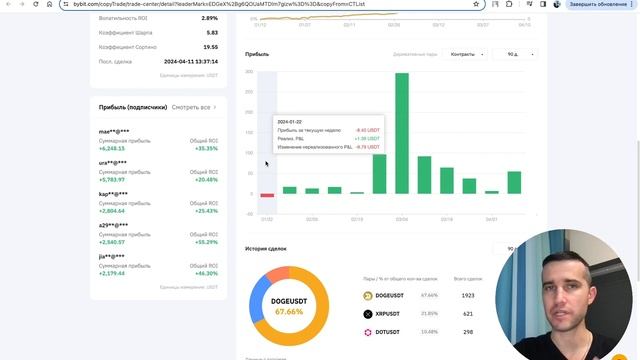Open Смотреть все subscribers link
This screenshot has width=640, height=360.
point(191,107)
